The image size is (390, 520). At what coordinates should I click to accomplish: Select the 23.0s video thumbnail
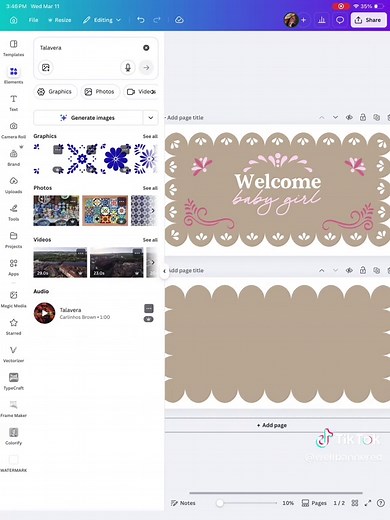117,262
